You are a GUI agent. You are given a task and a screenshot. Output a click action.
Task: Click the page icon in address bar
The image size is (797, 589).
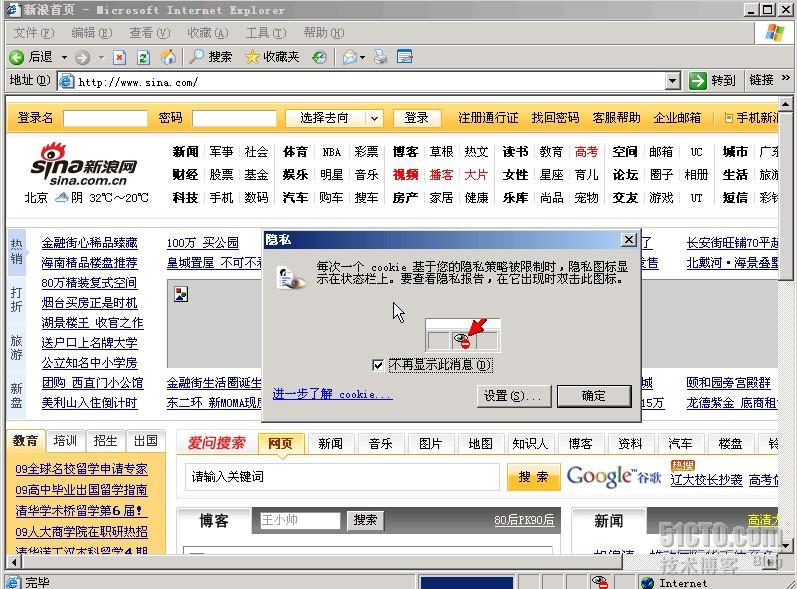coord(67,81)
